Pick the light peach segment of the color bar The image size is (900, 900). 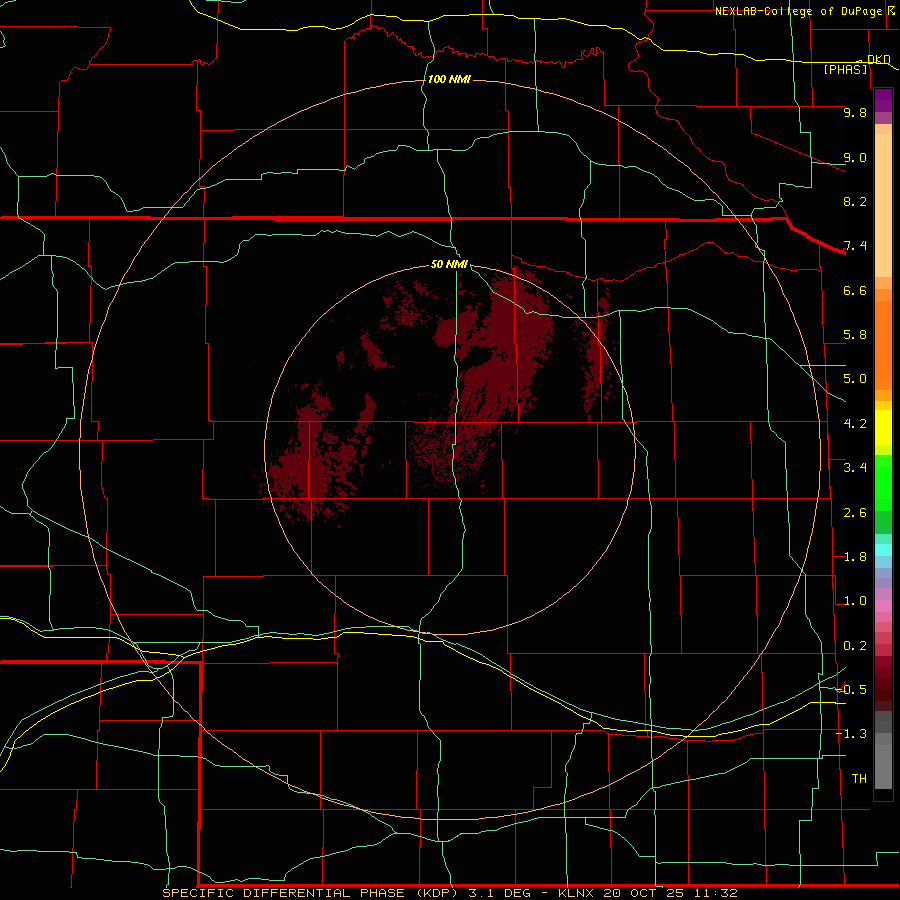click(883, 205)
